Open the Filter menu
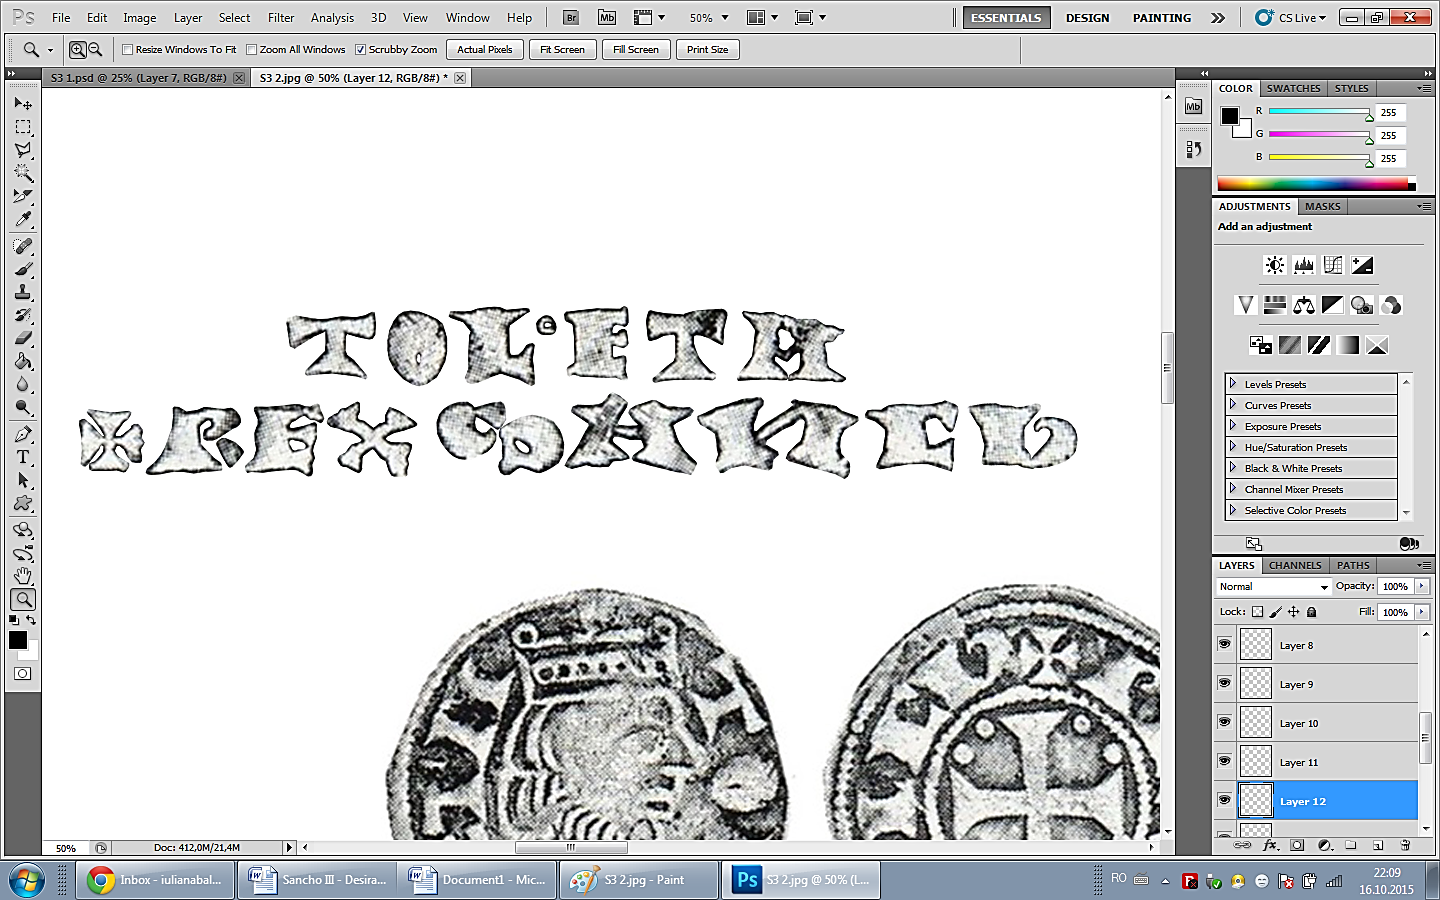The width and height of the screenshot is (1440, 900). [x=281, y=18]
